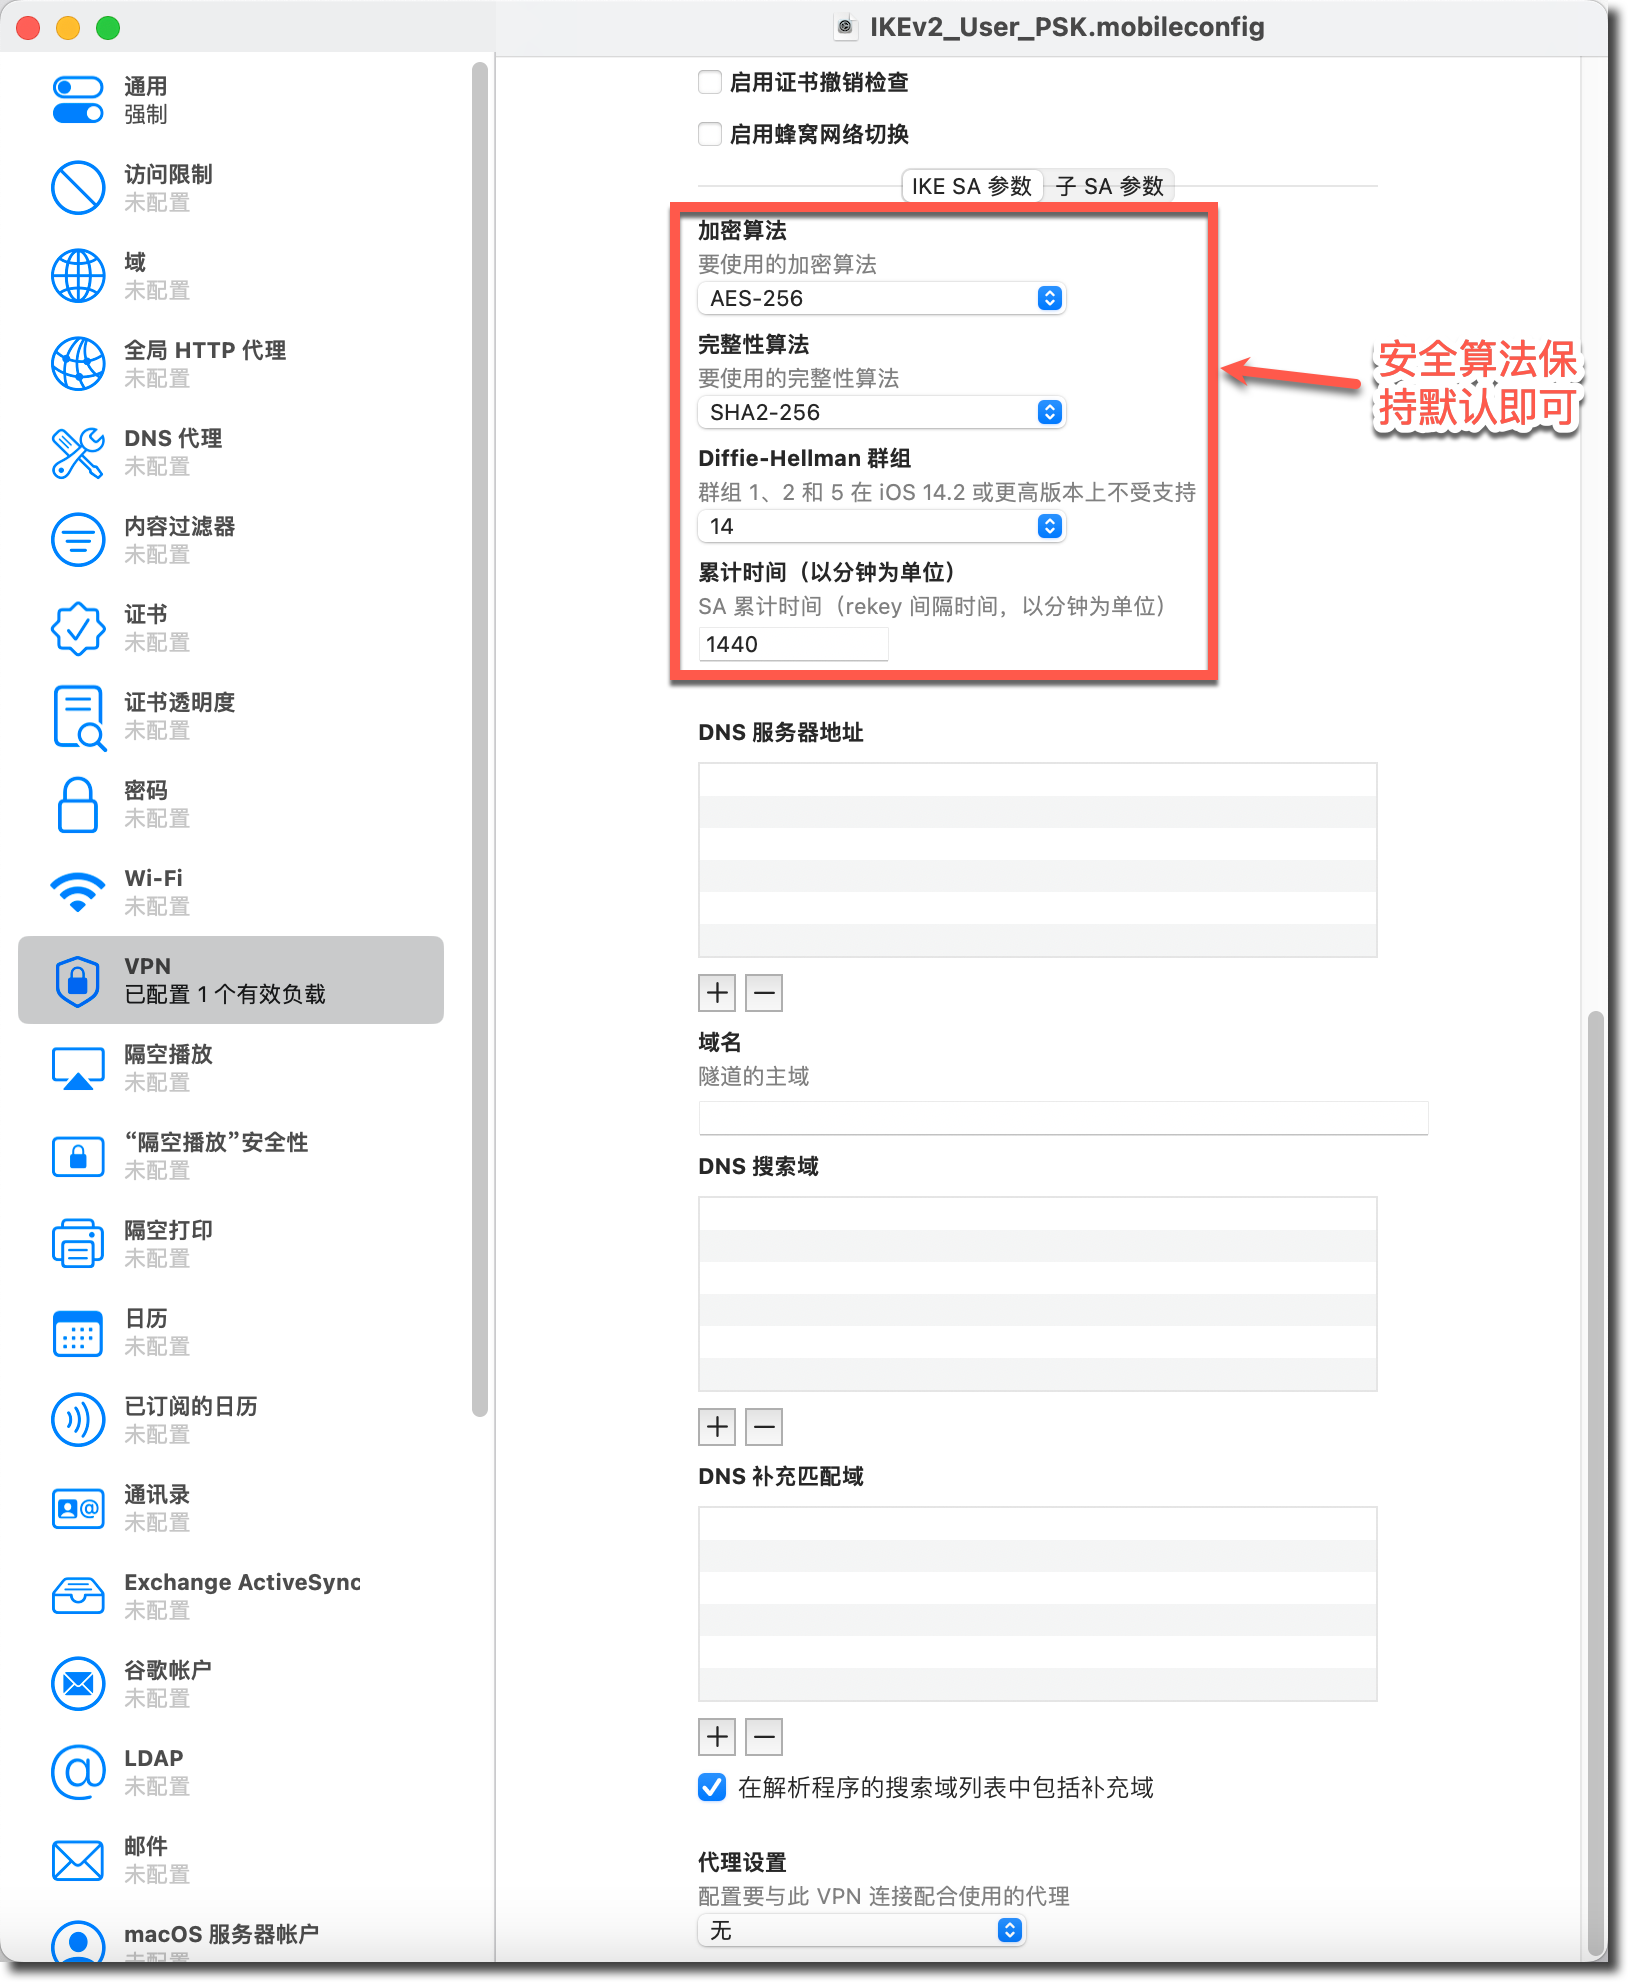Image resolution: width=1628 pixels, height=1982 pixels.
Task: Enable the 启用证书撤销检查 checkbox
Action: pos(710,82)
